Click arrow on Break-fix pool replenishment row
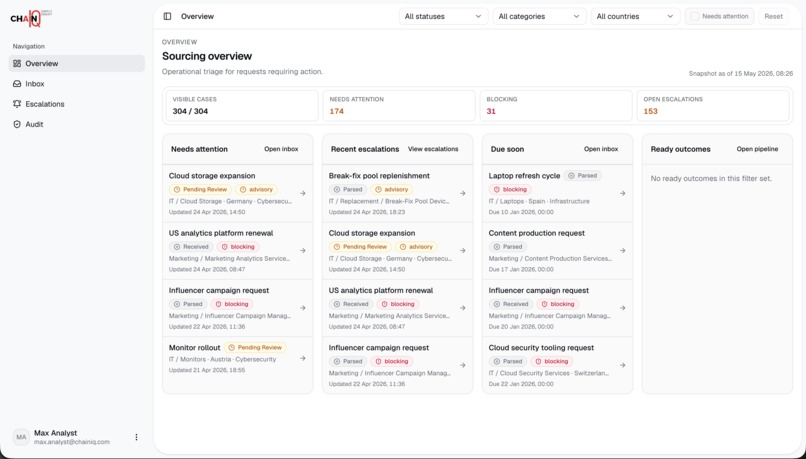Screen dimensions: 806x459 tap(463, 193)
